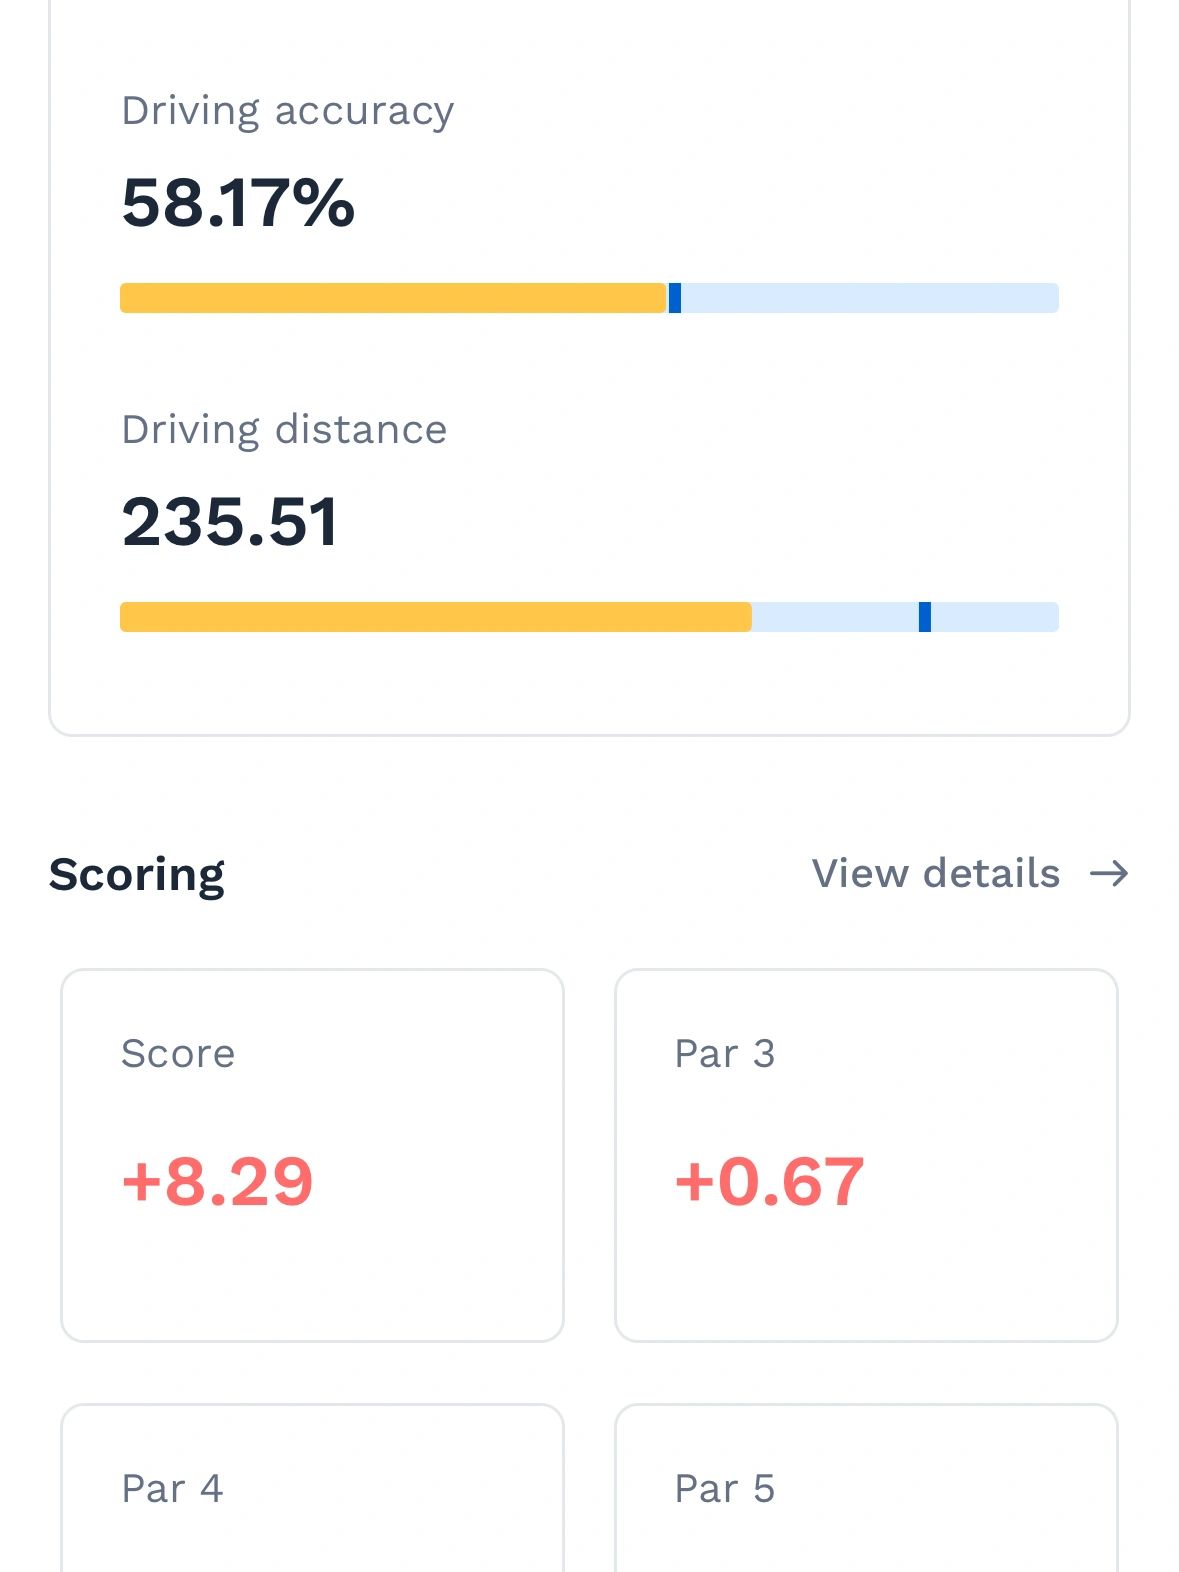
Task: Click the Score card label
Action: pos(178,1054)
